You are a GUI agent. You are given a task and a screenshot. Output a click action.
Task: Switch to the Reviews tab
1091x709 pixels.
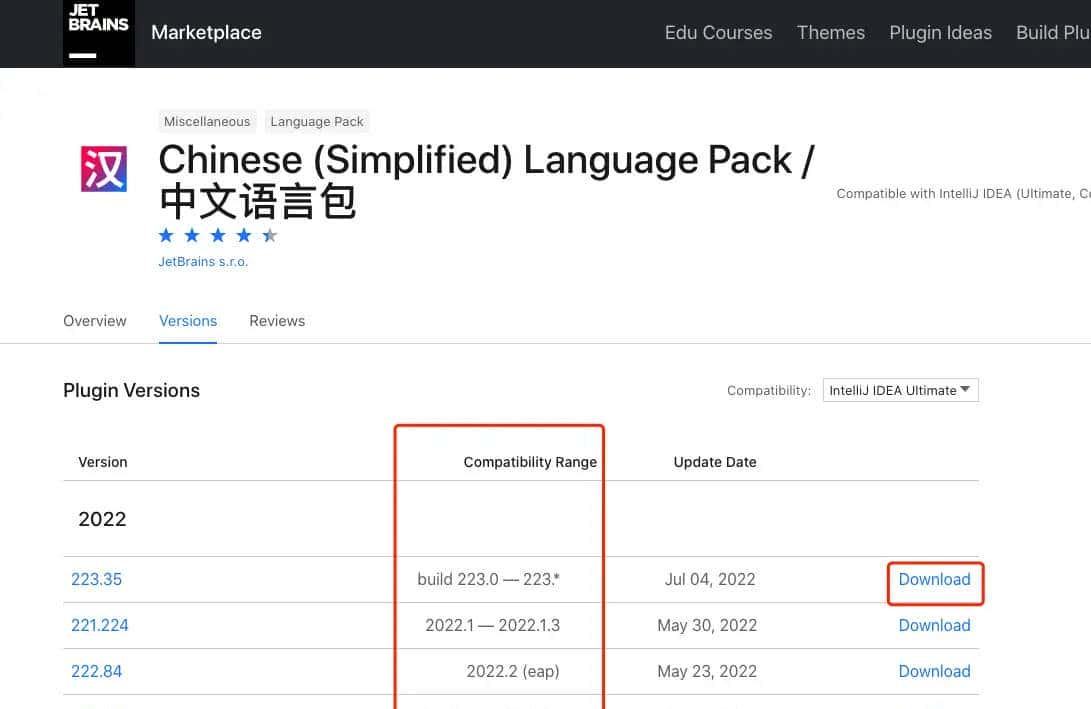pos(277,321)
